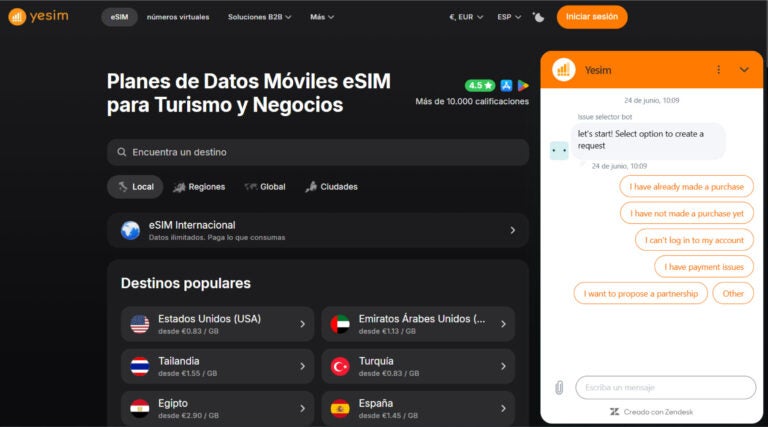This screenshot has width=768, height=427.
Task: Click the 'Destinos populares' heading
Action: (186, 283)
